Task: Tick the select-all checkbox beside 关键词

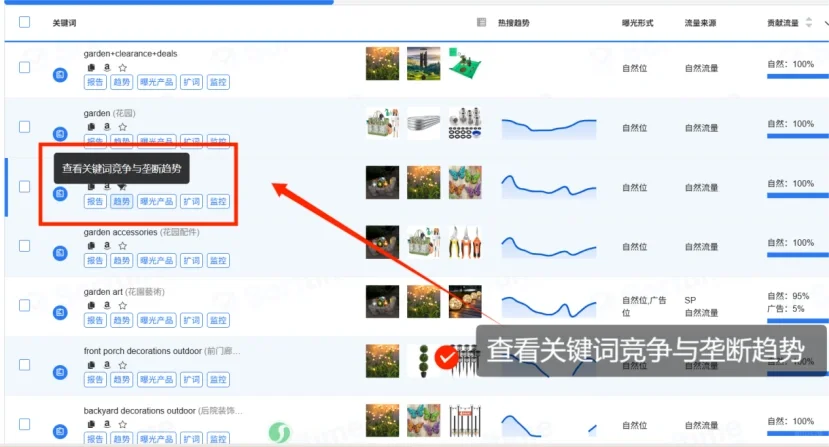Action: coord(24,22)
